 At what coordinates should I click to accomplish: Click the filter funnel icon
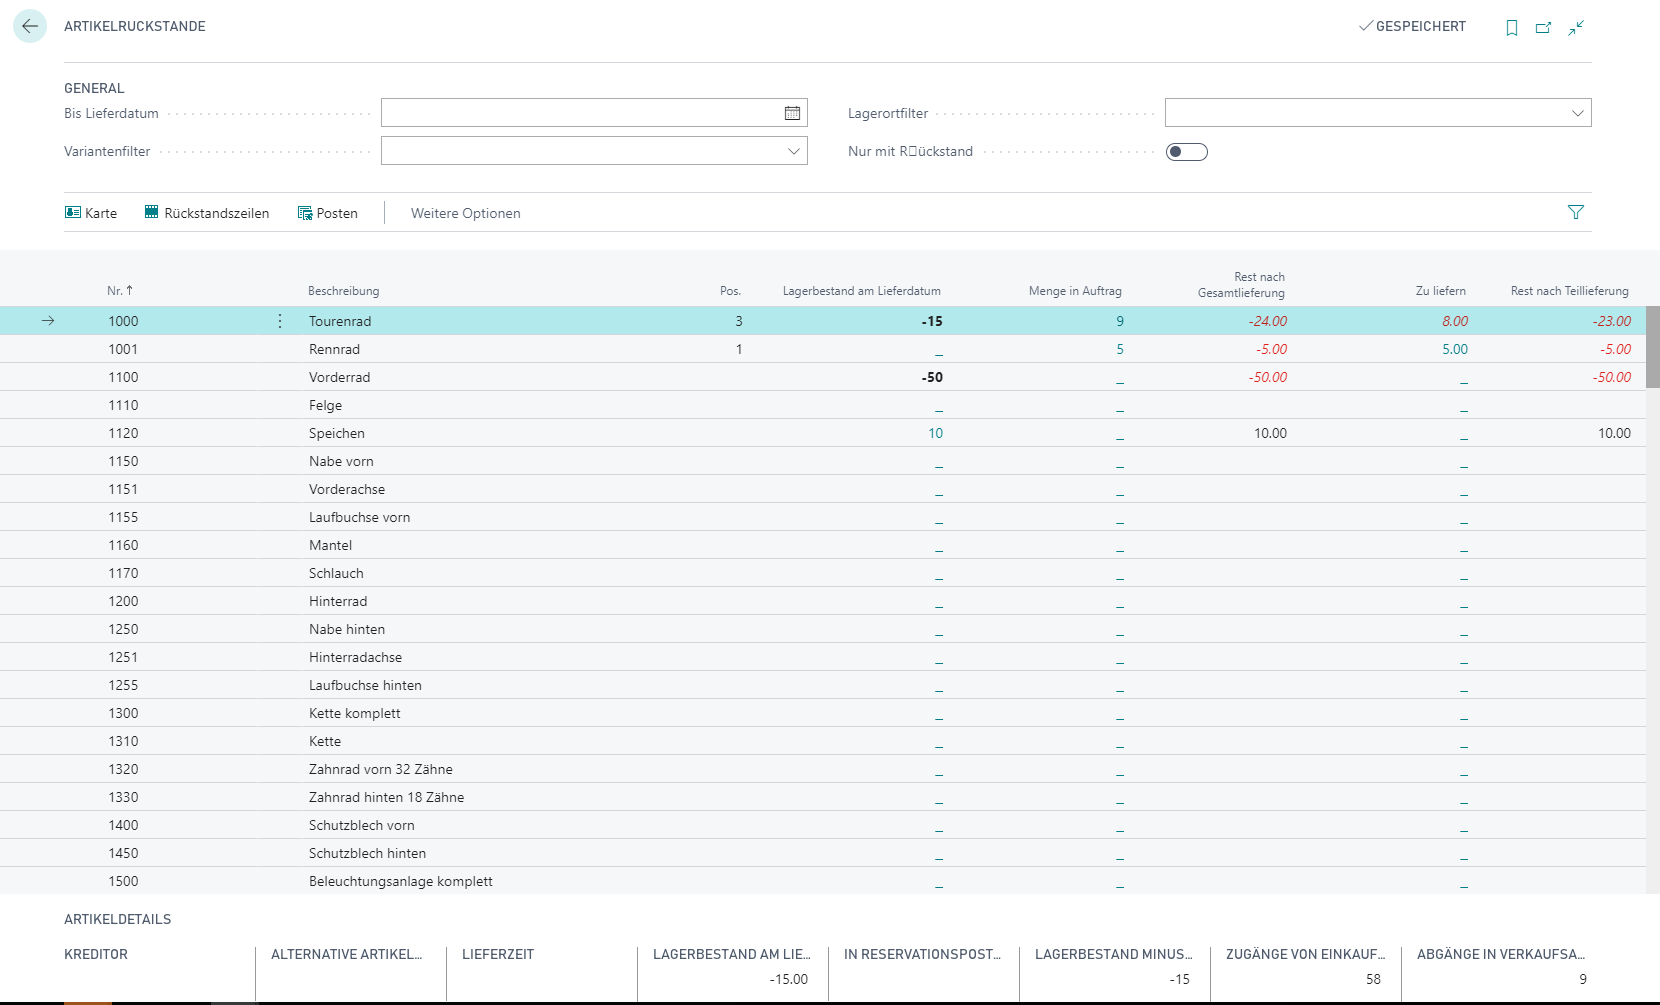point(1576,212)
